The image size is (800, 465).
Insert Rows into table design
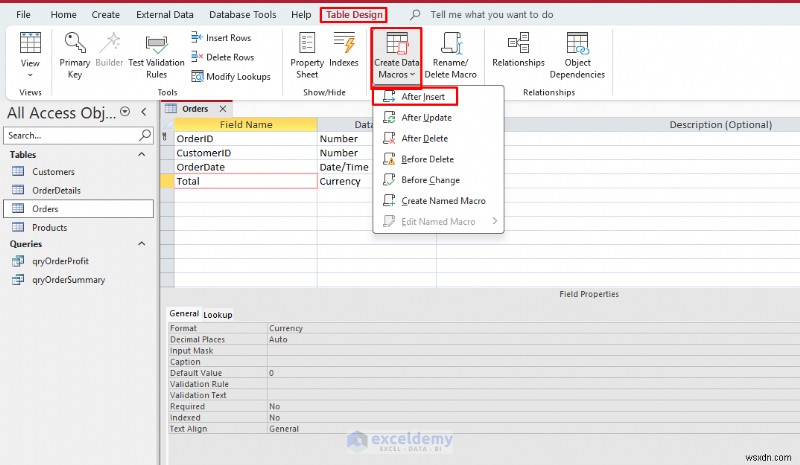click(x=221, y=38)
